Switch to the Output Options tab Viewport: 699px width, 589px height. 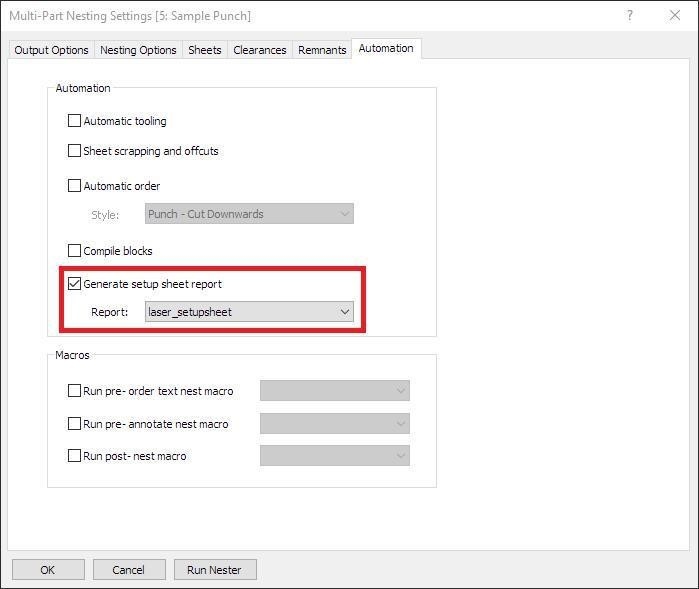[x=51, y=50]
